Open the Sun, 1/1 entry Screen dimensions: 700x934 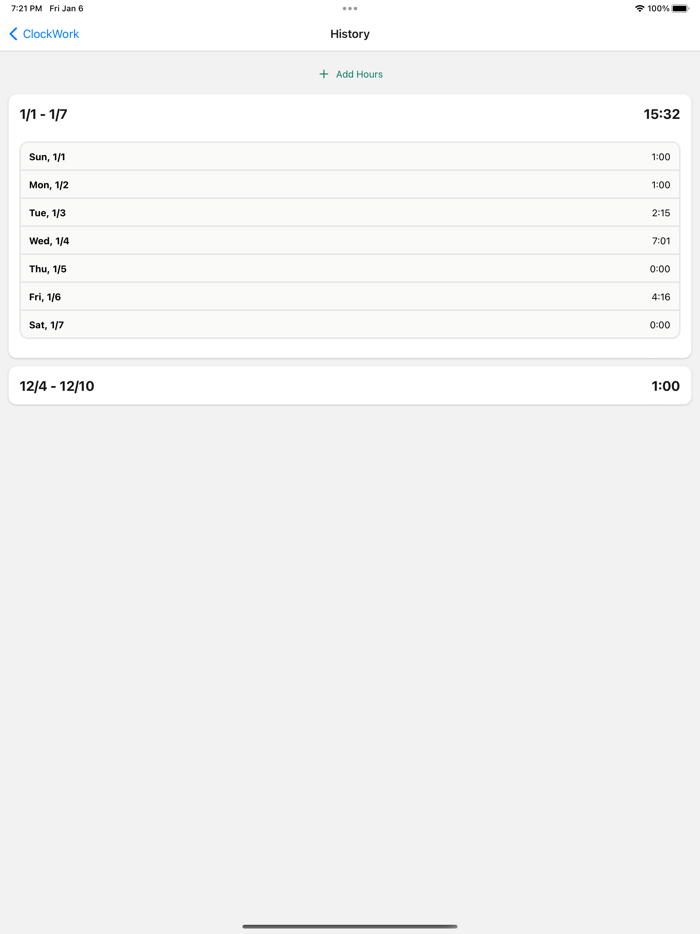pyautogui.click(x=350, y=157)
